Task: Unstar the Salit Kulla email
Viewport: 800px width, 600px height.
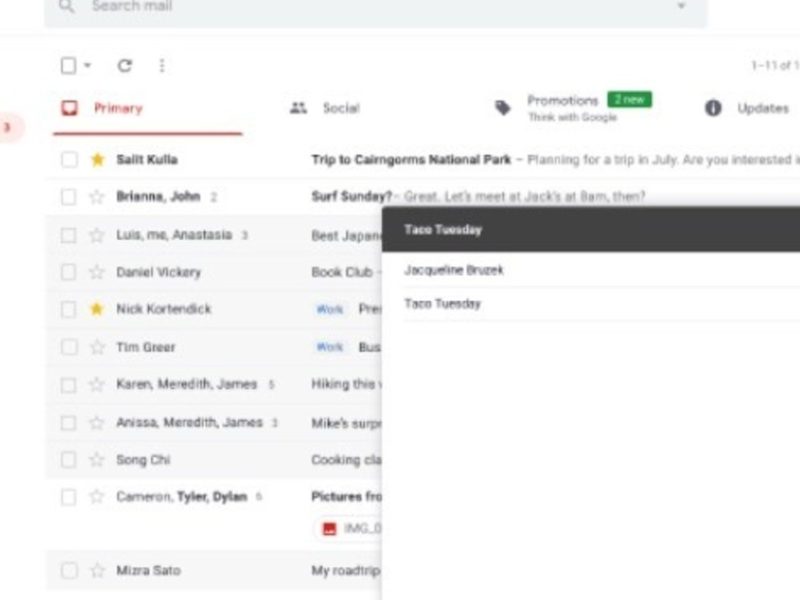Action: [97, 160]
